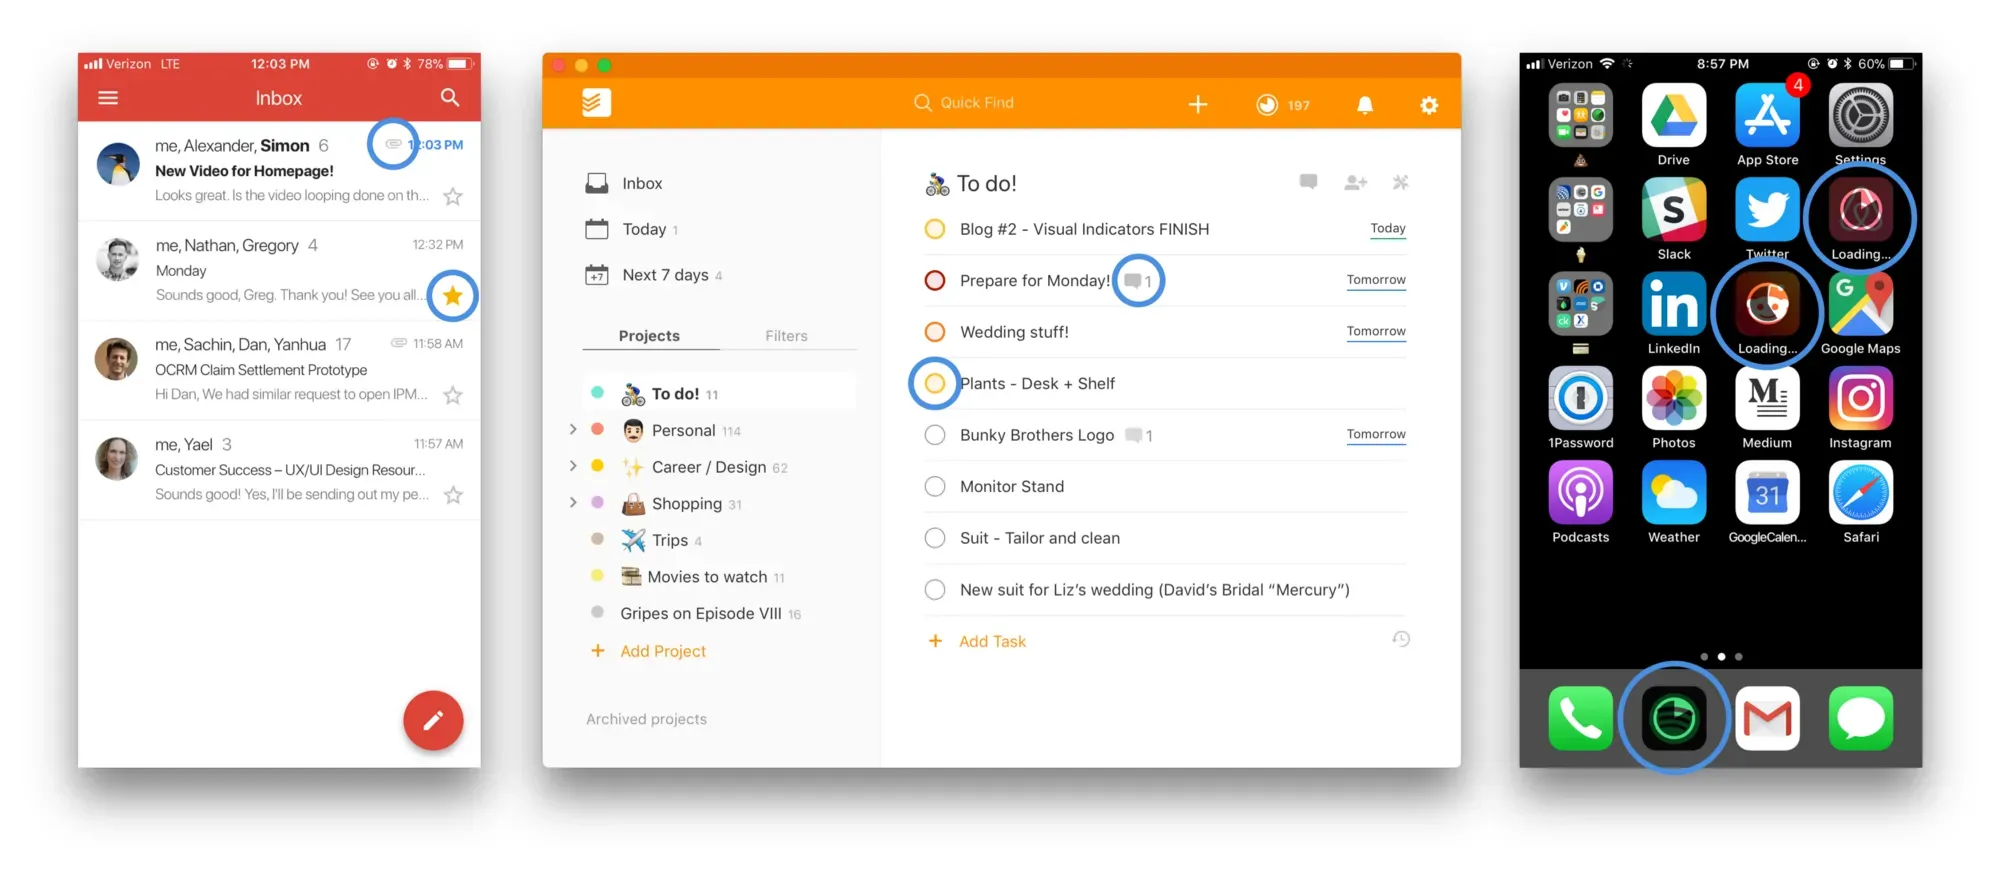The width and height of the screenshot is (2000, 875).
Task: Check off Bunky Brothers Logo task
Action: (x=935, y=435)
